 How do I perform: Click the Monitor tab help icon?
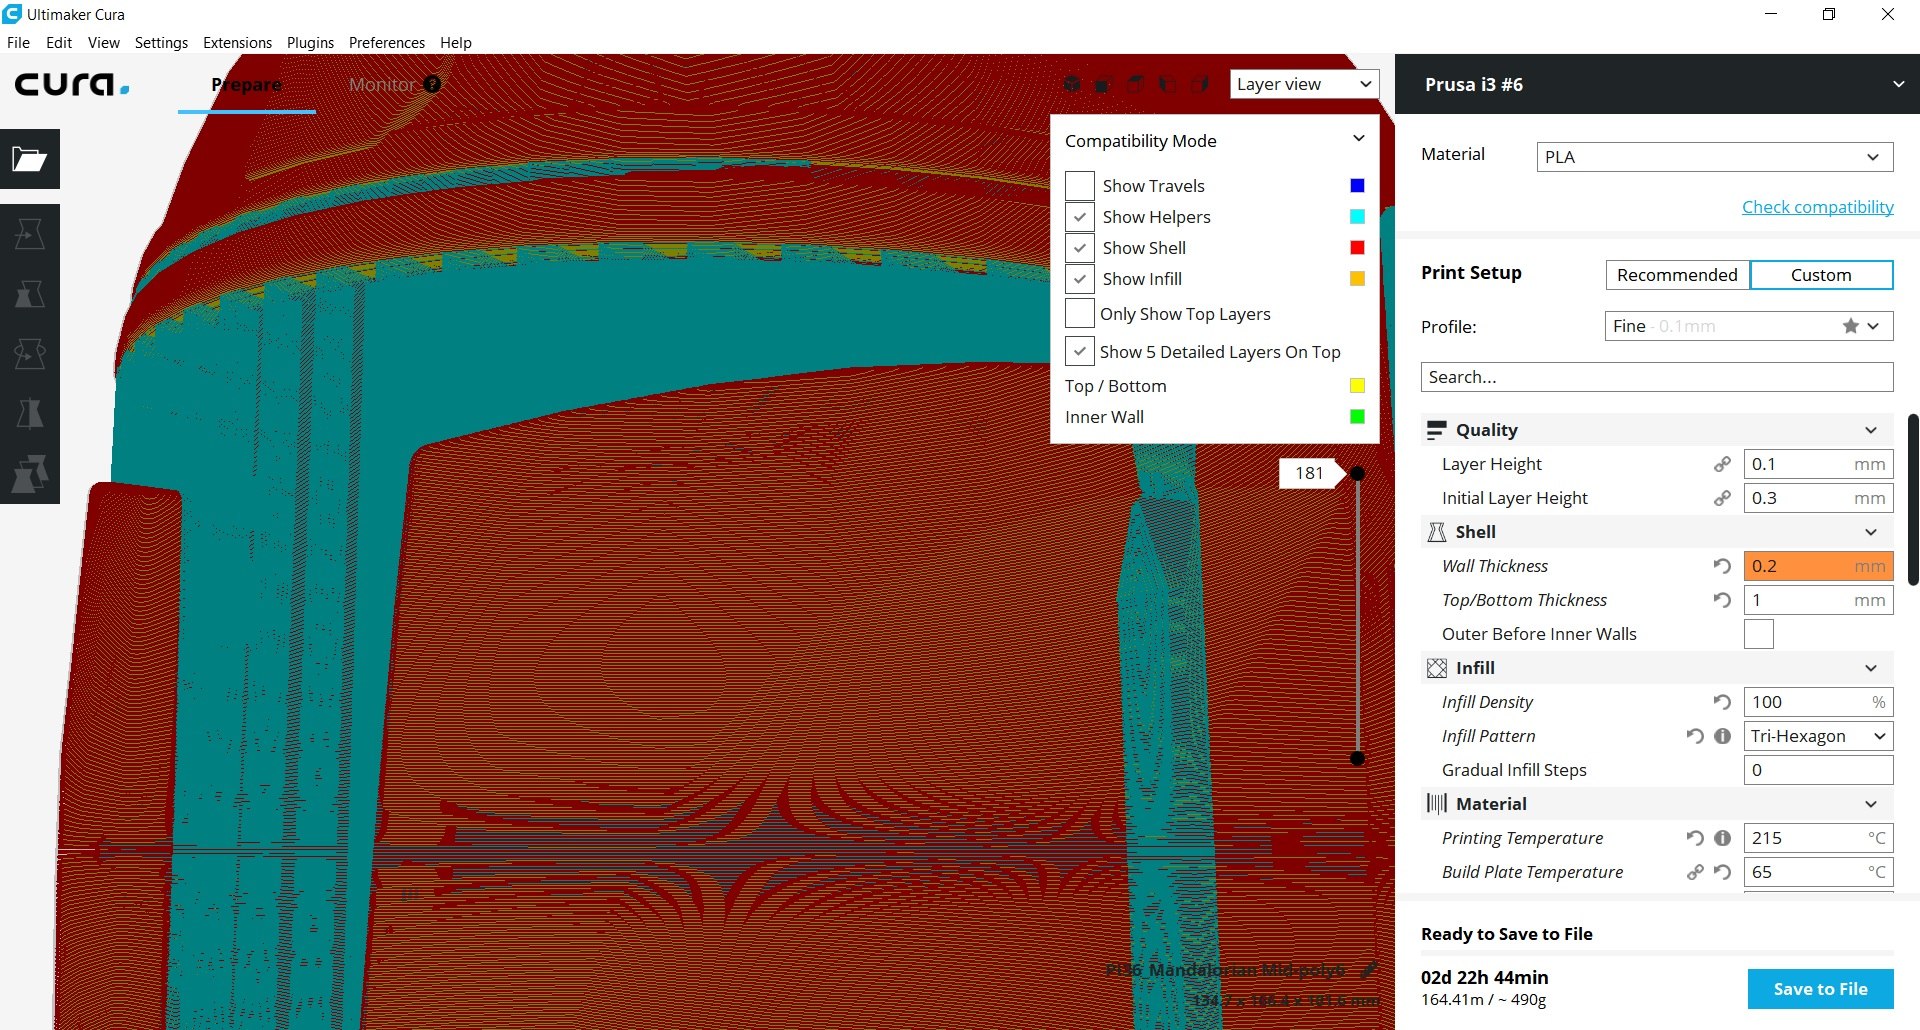coord(432,84)
